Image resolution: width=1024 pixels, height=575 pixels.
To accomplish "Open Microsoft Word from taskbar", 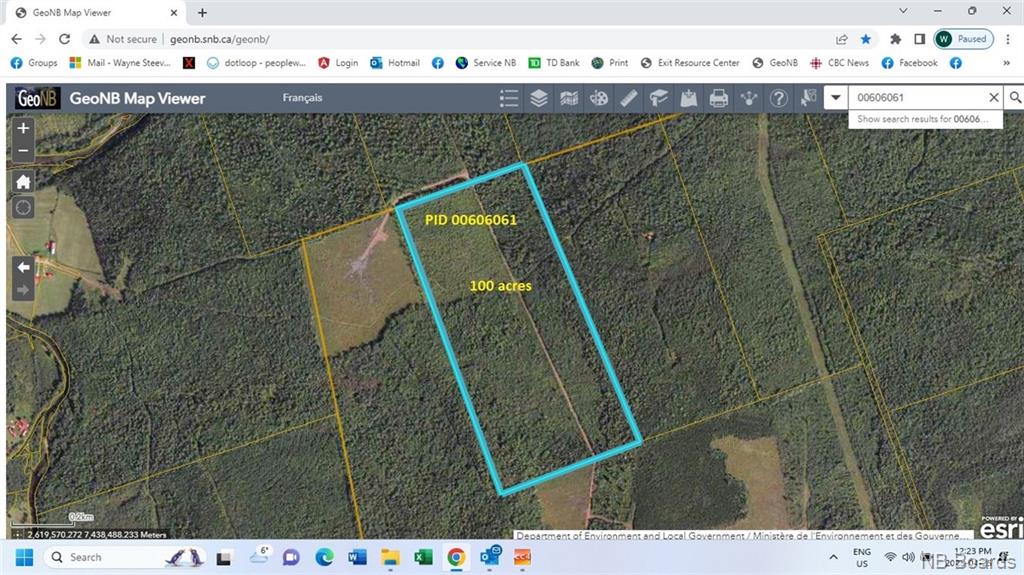I will click(x=357, y=557).
